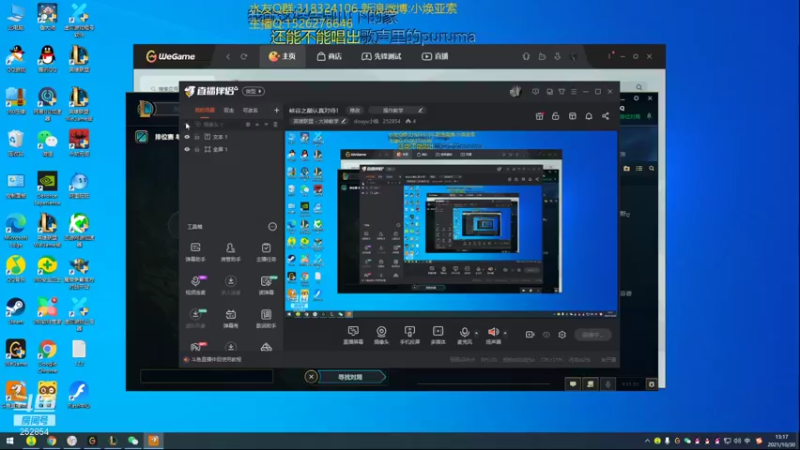800x450 pixels.
Task: Click the Chrome icon on the taskbar
Action: pyautogui.click(x=52, y=441)
